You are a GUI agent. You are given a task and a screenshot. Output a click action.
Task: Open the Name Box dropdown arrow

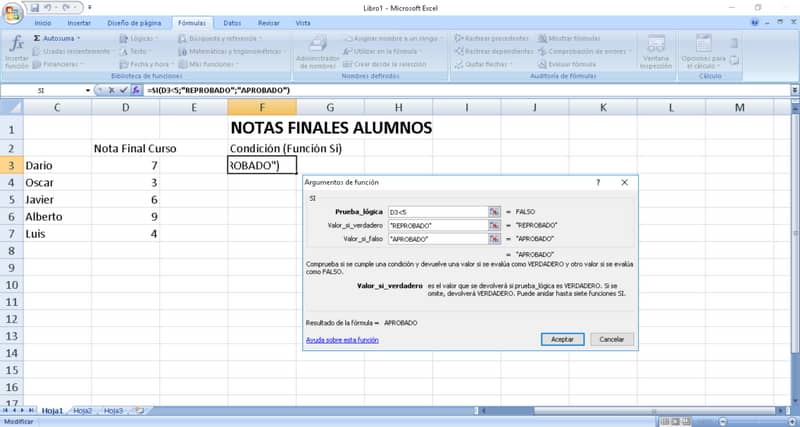pyautogui.click(x=88, y=90)
